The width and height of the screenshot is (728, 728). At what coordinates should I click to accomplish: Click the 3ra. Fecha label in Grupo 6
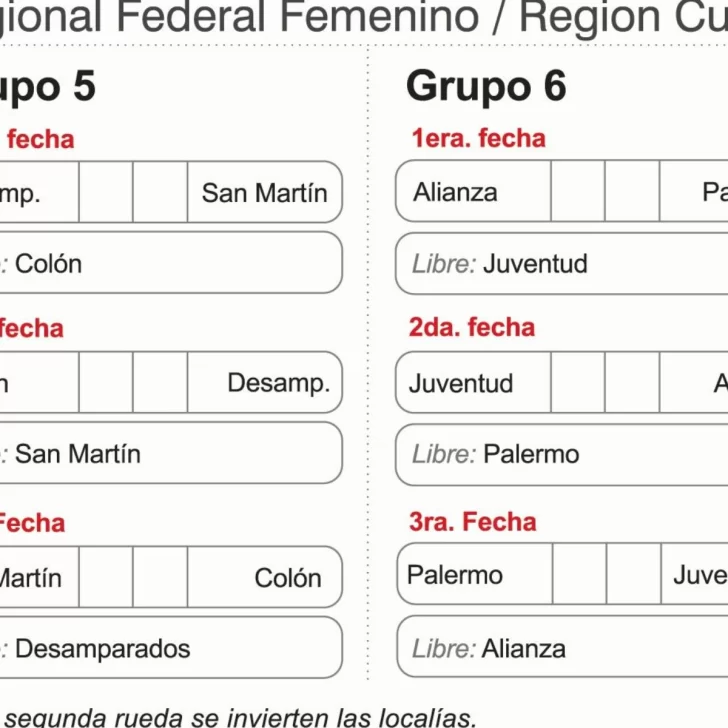(473, 521)
